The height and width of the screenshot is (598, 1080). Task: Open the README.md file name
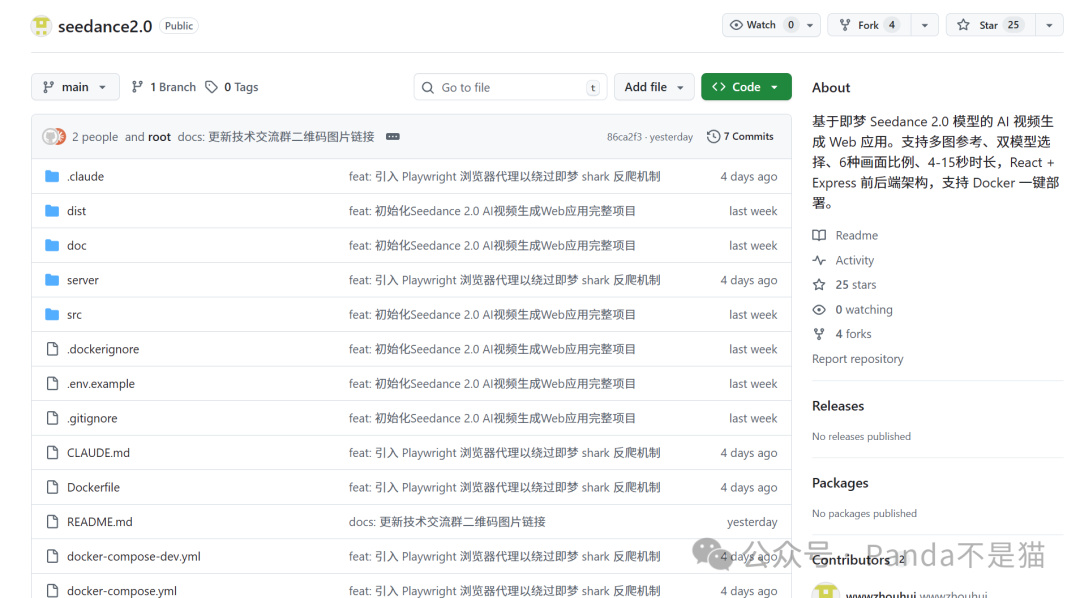click(x=100, y=522)
